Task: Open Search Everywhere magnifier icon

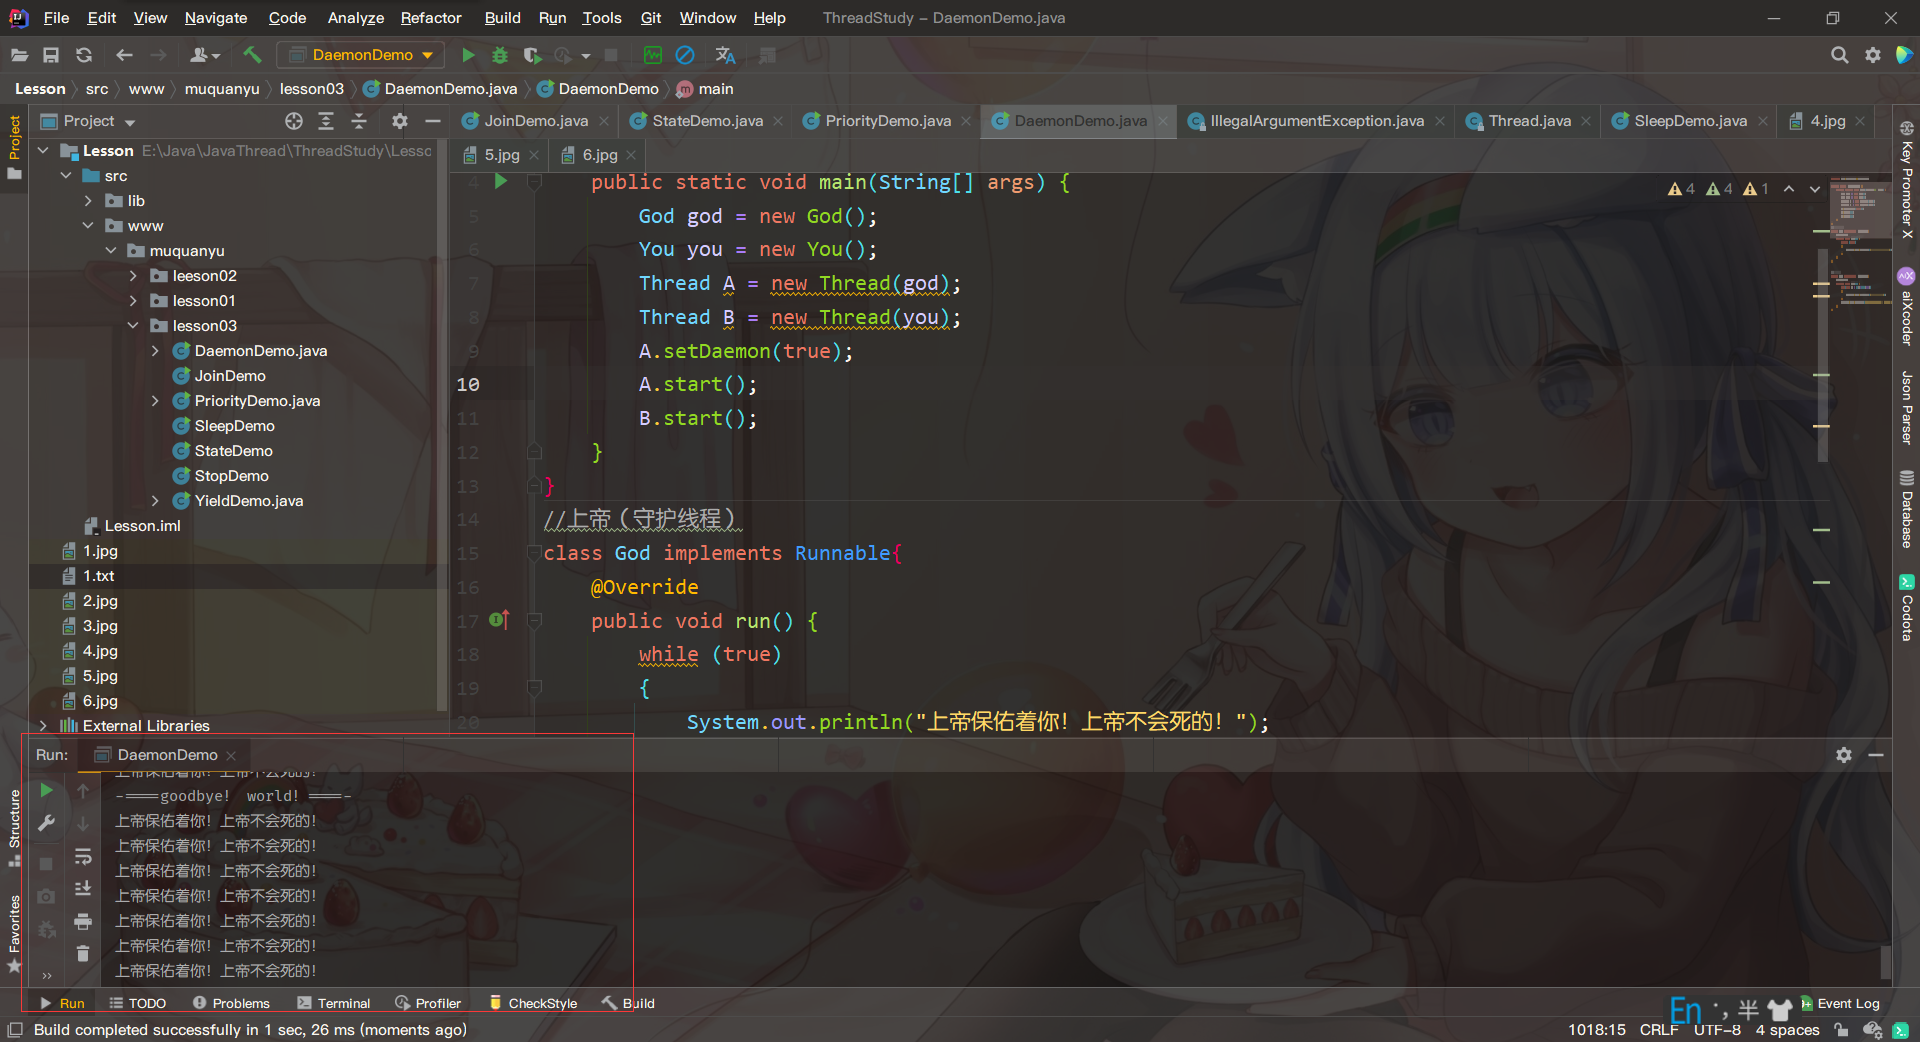Action: click(x=1839, y=55)
